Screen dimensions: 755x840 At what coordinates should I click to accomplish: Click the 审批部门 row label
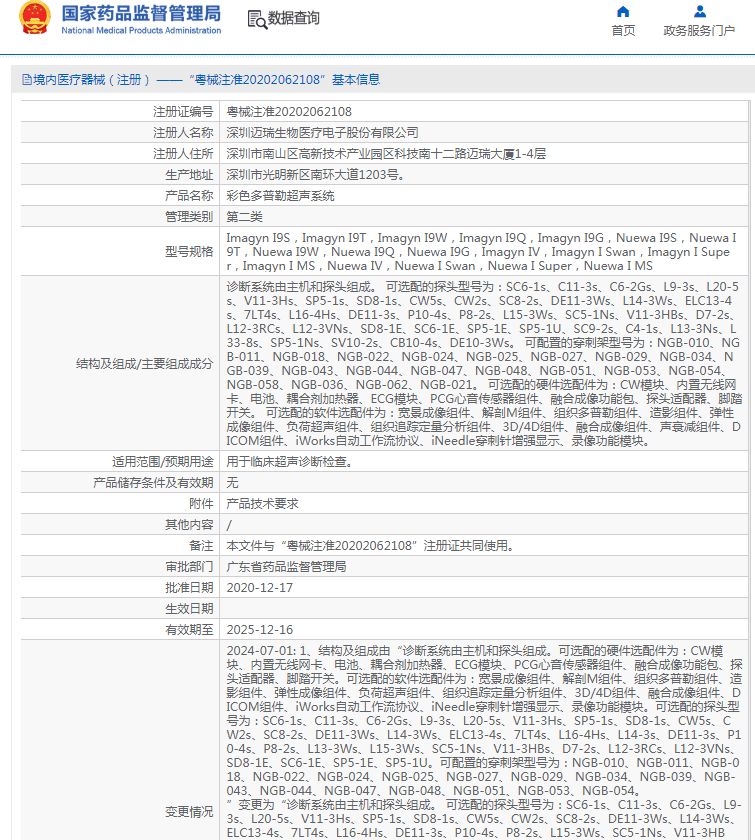click(189, 566)
